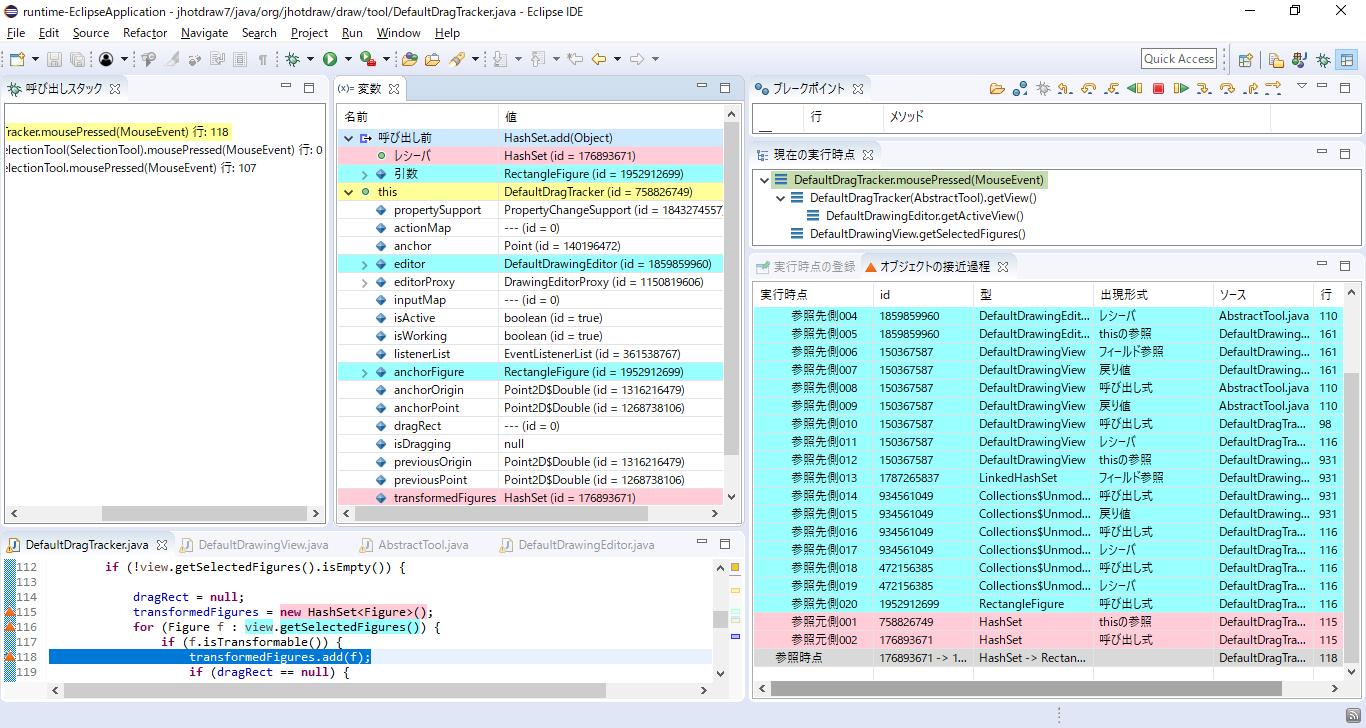Click the forward step-into icon in ブレークポイント toolbar
Screen dimensions: 1366x728
pyautogui.click(x=1204, y=89)
